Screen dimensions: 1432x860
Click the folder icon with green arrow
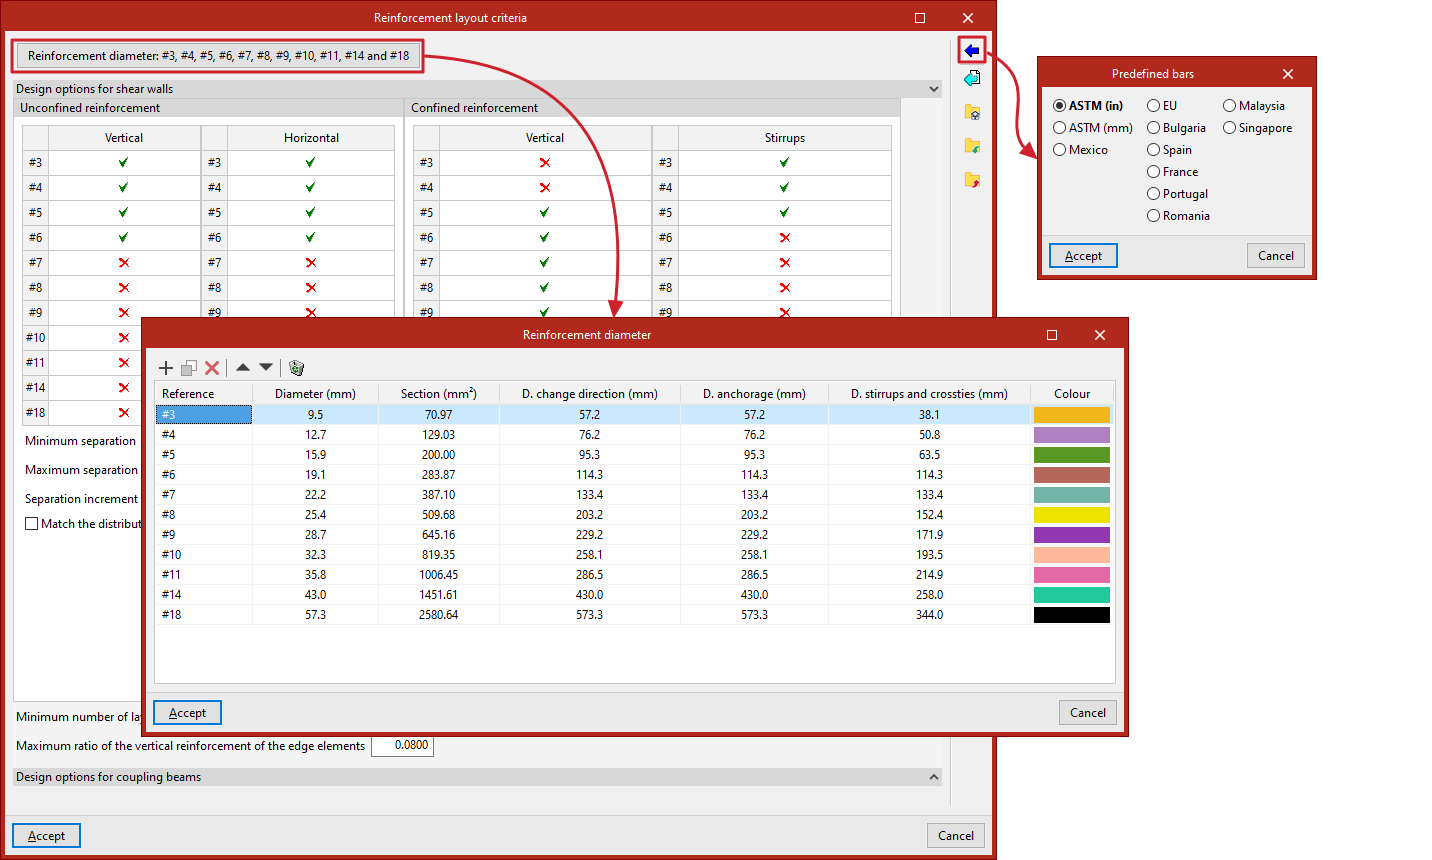pos(972,146)
